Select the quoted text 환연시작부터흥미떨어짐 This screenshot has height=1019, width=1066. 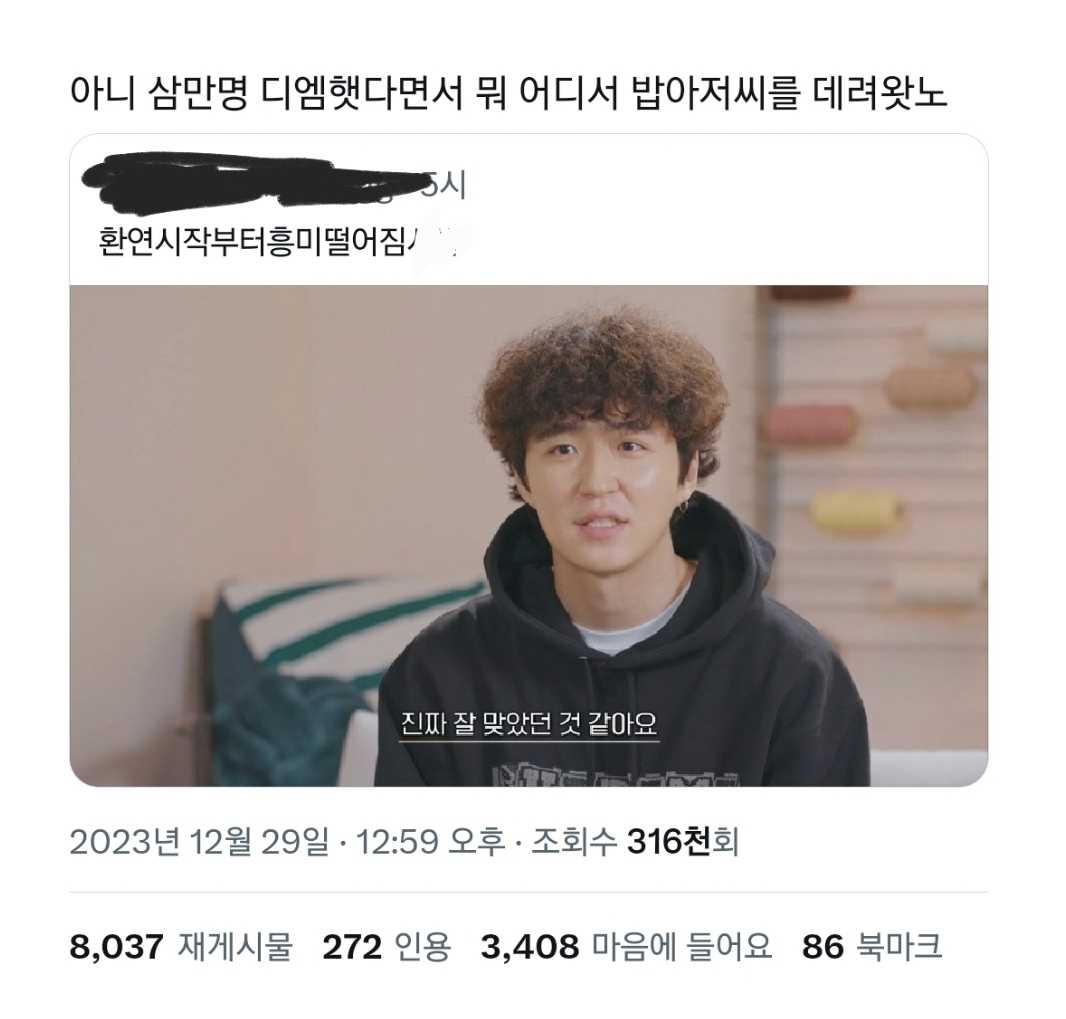tap(253, 243)
